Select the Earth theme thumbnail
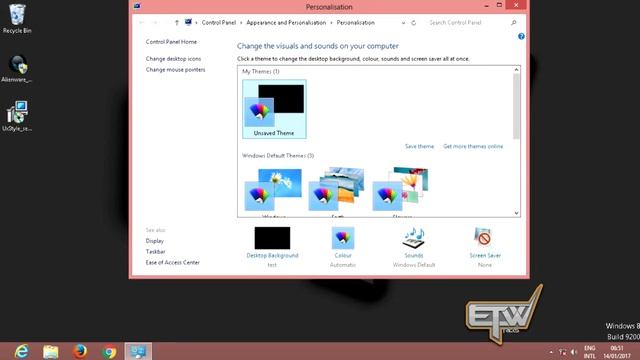The image size is (640, 360). pos(337,190)
